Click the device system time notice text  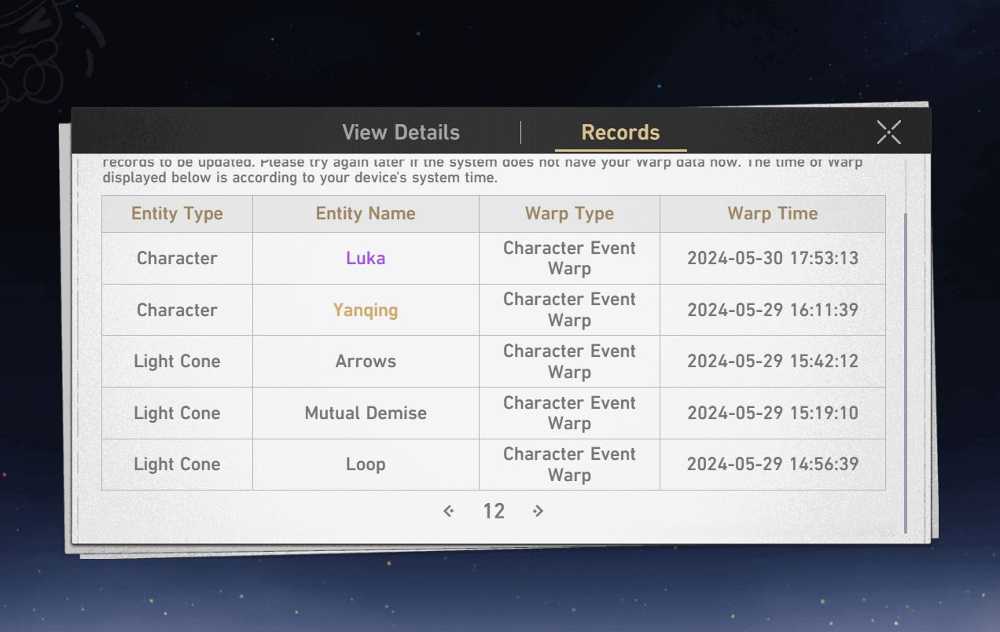coord(483,170)
